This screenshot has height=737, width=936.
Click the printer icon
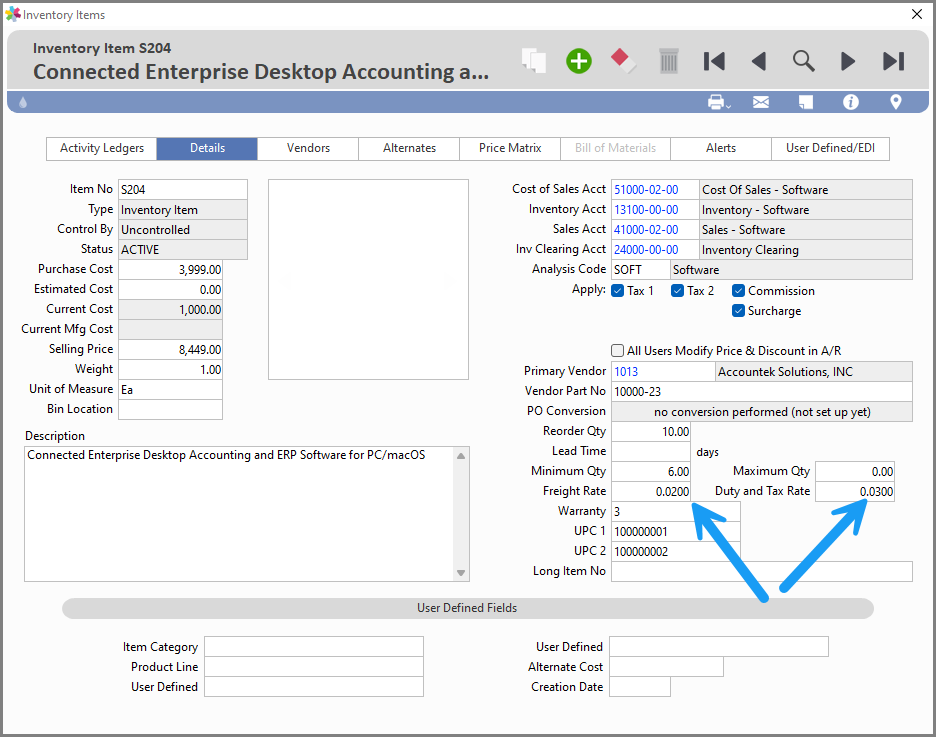click(x=718, y=102)
